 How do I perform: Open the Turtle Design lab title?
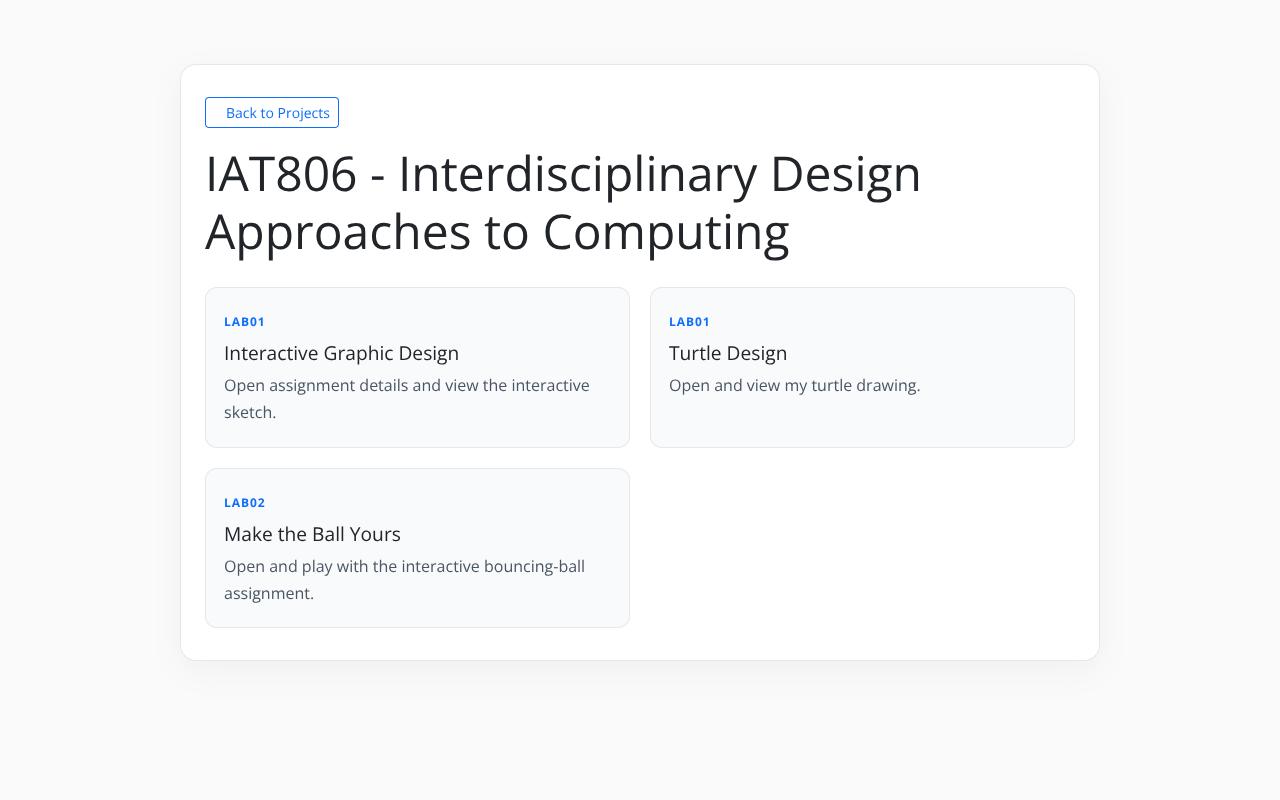click(x=728, y=353)
